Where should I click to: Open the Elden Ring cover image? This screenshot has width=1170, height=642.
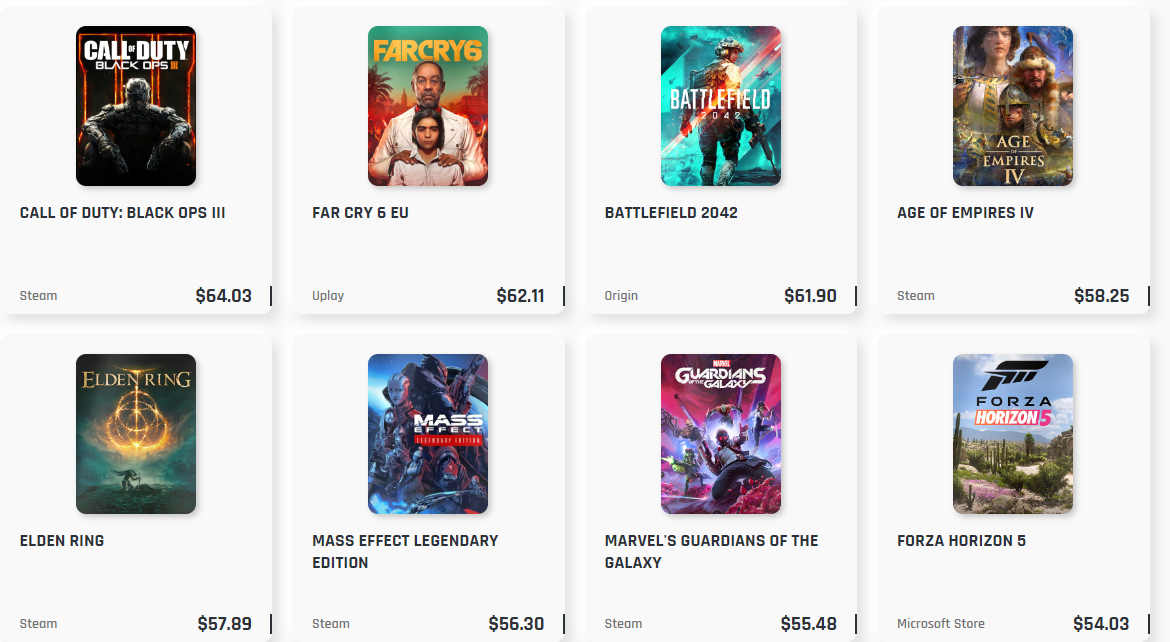(136, 434)
